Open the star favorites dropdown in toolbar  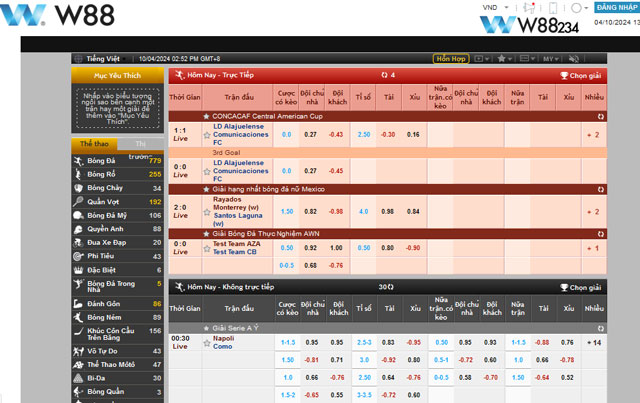504,59
